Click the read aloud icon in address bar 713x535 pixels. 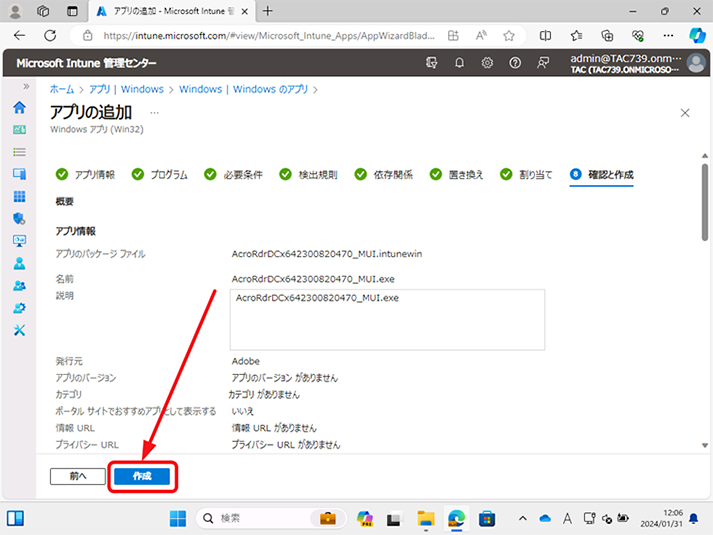(481, 35)
